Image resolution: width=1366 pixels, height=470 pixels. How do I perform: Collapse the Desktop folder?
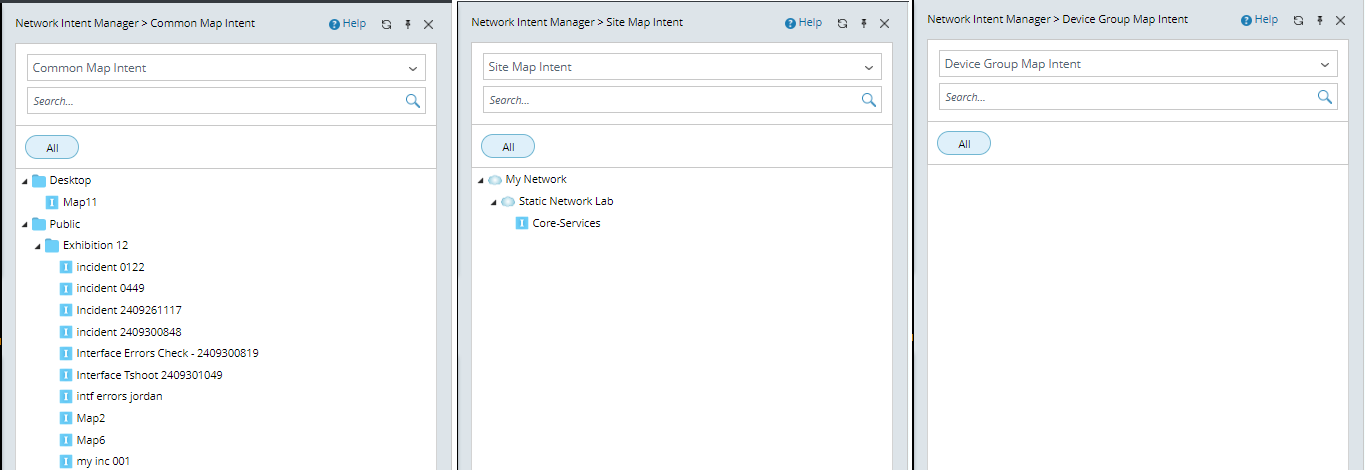(25, 181)
